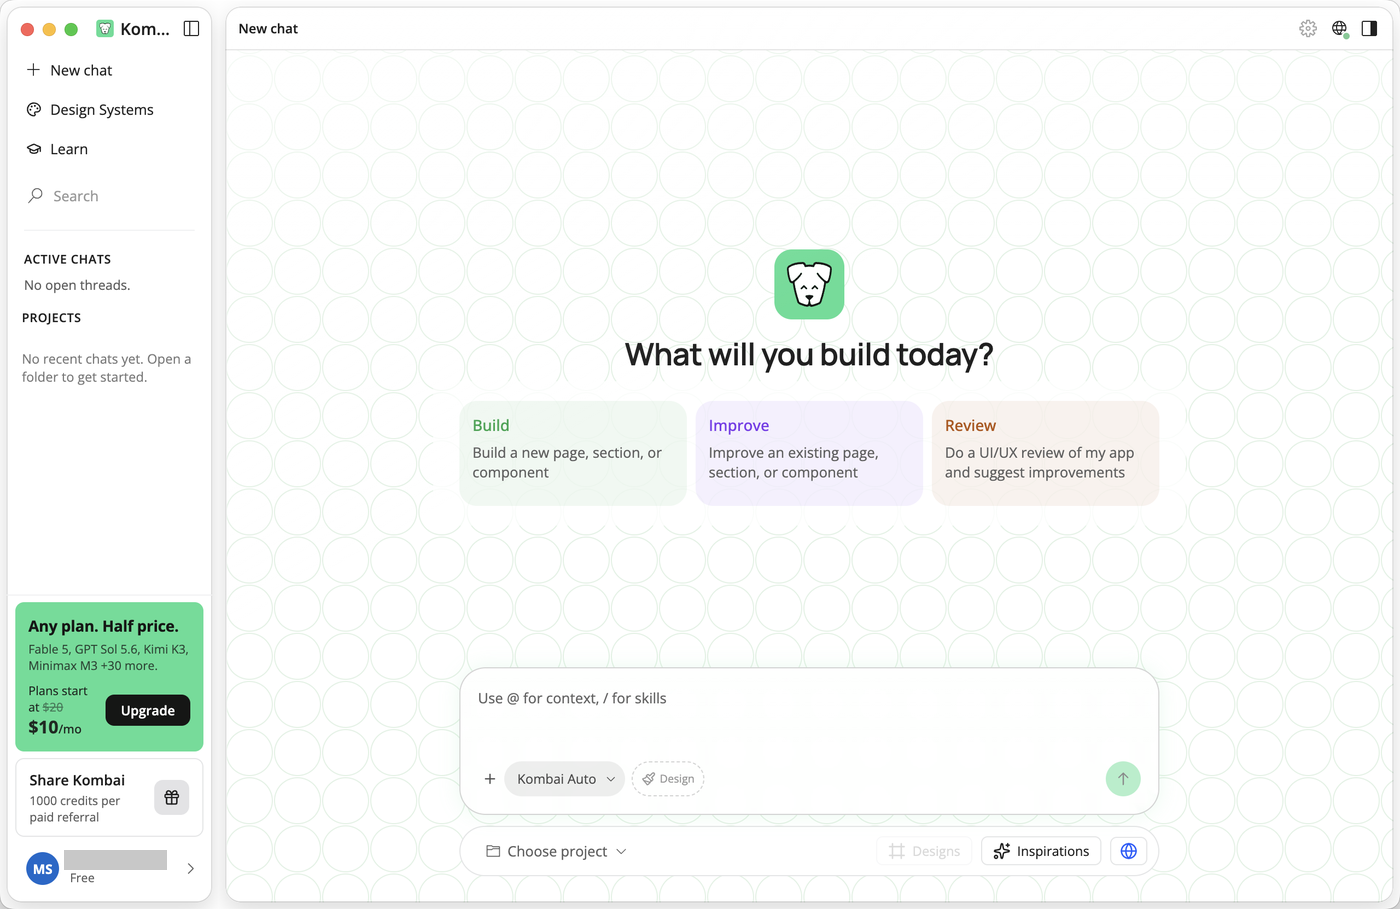Screen dimensions: 1400x909
Task: Click the graduation cap icon beside Learn
Action: coord(34,149)
